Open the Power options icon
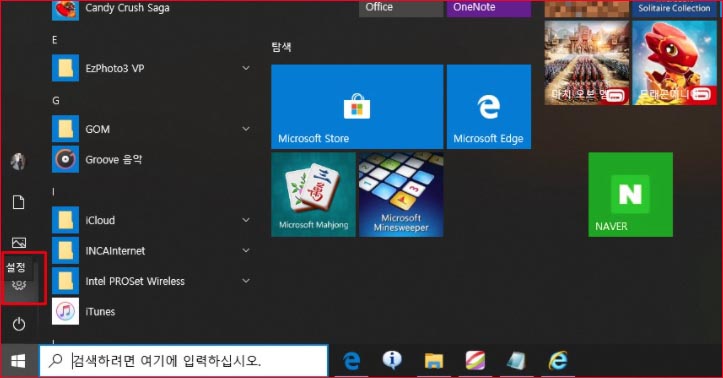 [18, 324]
